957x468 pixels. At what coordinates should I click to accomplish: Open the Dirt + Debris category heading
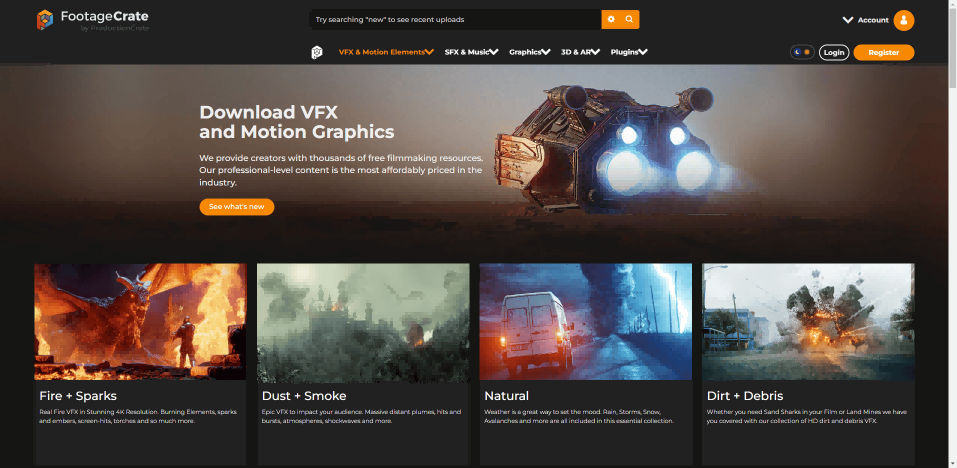(744, 396)
